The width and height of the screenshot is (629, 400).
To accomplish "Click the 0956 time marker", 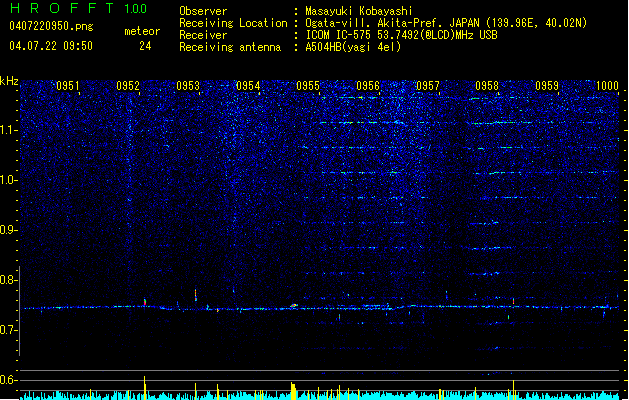I will [368, 86].
